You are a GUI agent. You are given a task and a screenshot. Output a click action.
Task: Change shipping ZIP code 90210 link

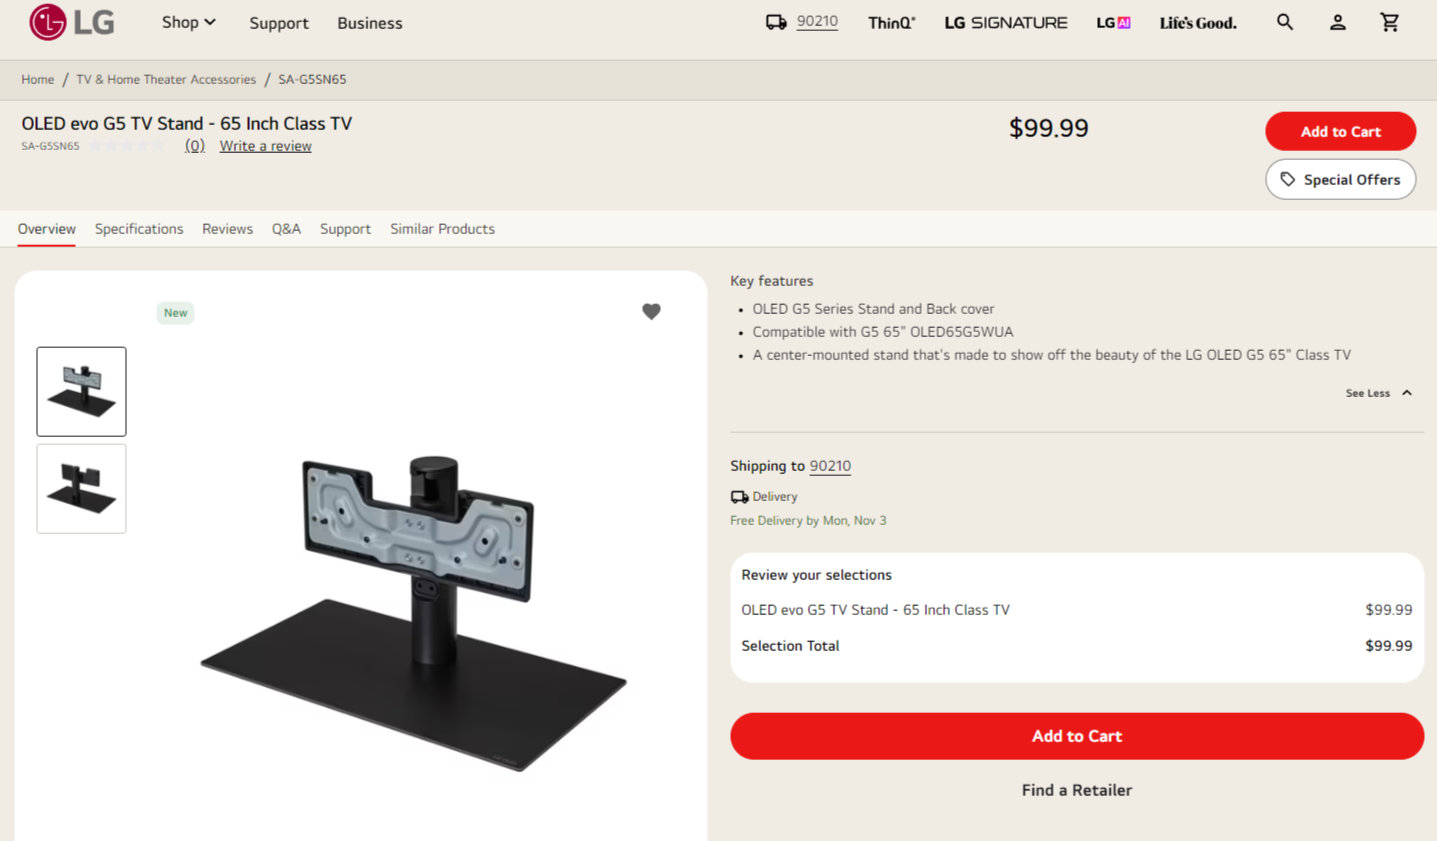pyautogui.click(x=830, y=466)
